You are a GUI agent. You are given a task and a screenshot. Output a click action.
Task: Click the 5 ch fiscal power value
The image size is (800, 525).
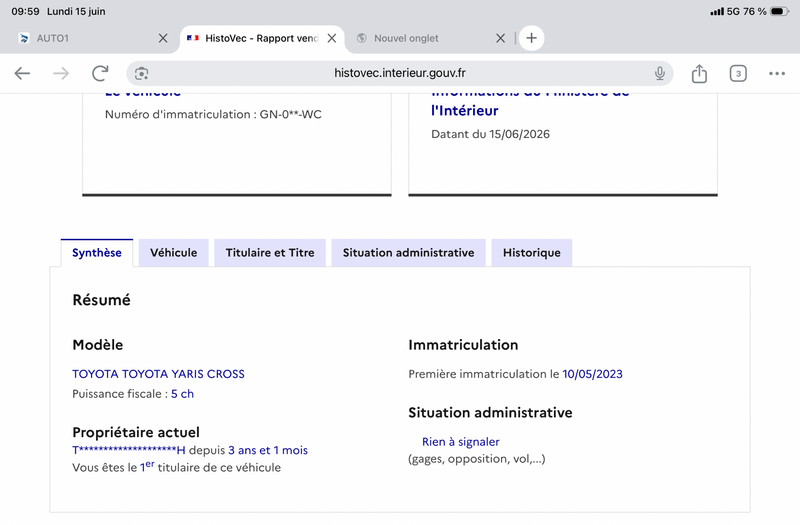tap(182, 394)
